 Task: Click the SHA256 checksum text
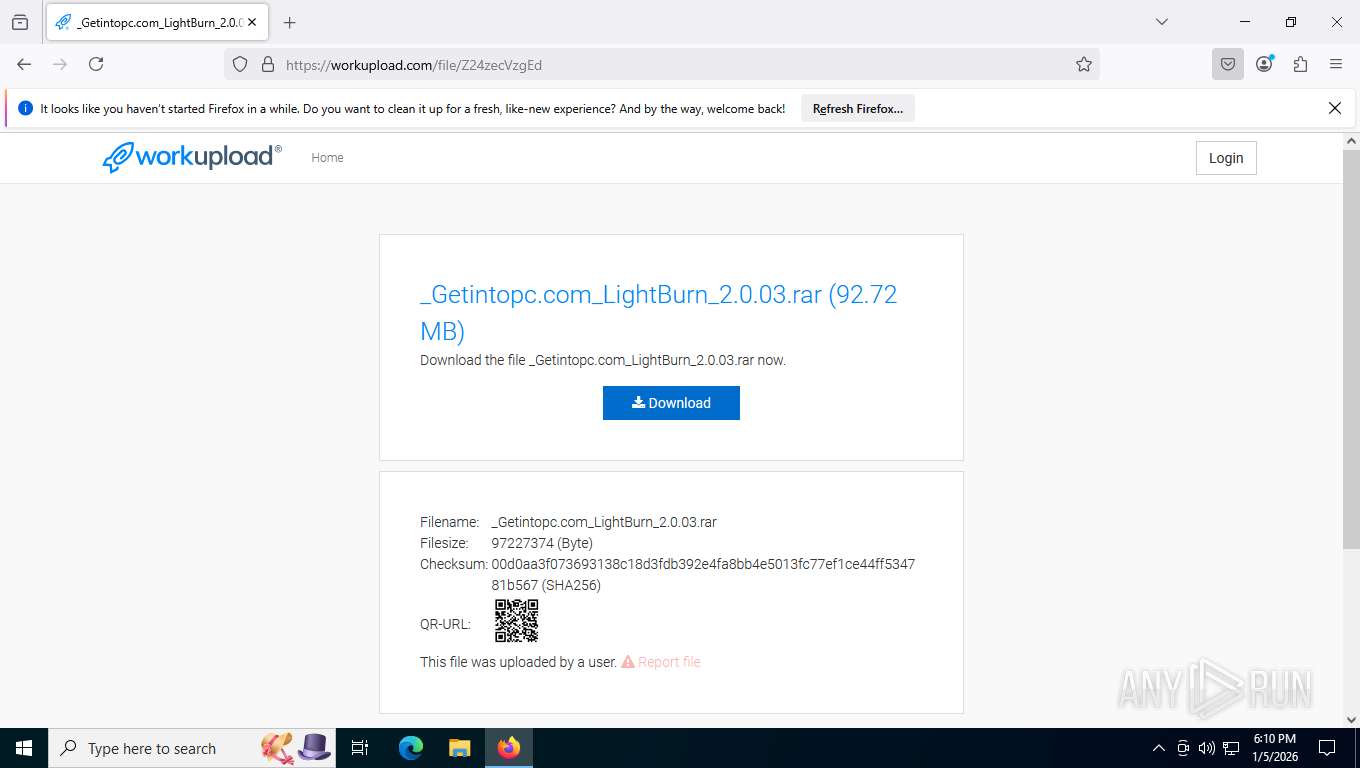(703, 575)
